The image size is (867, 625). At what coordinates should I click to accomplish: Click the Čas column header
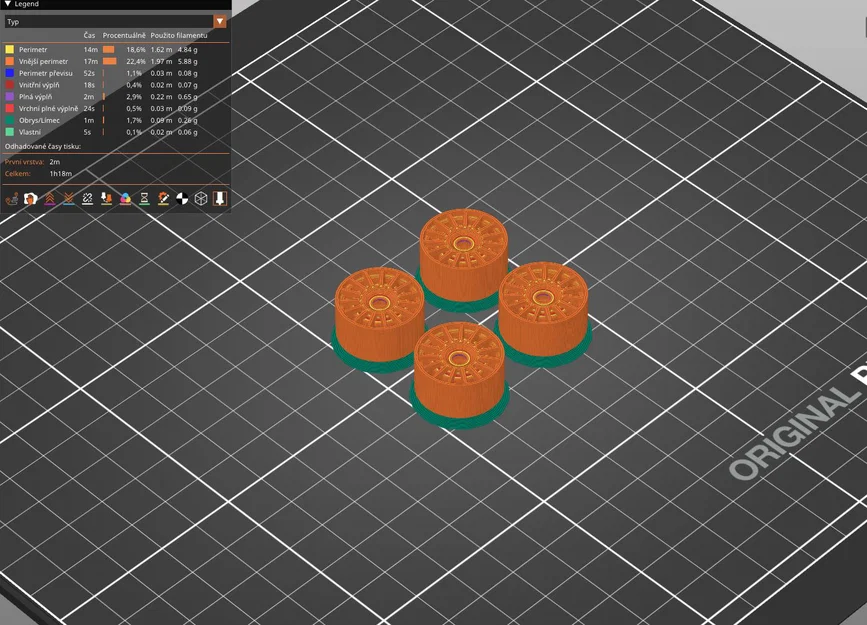point(89,35)
